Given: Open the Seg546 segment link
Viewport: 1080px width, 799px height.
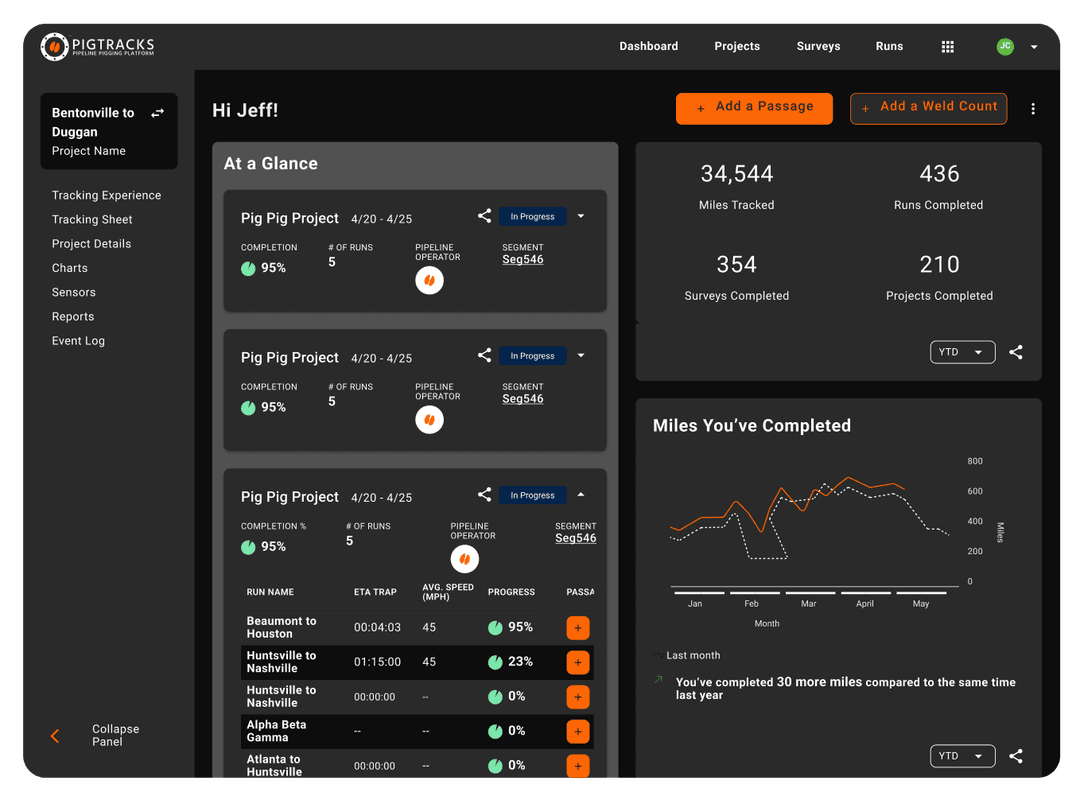Looking at the screenshot, I should point(523,259).
